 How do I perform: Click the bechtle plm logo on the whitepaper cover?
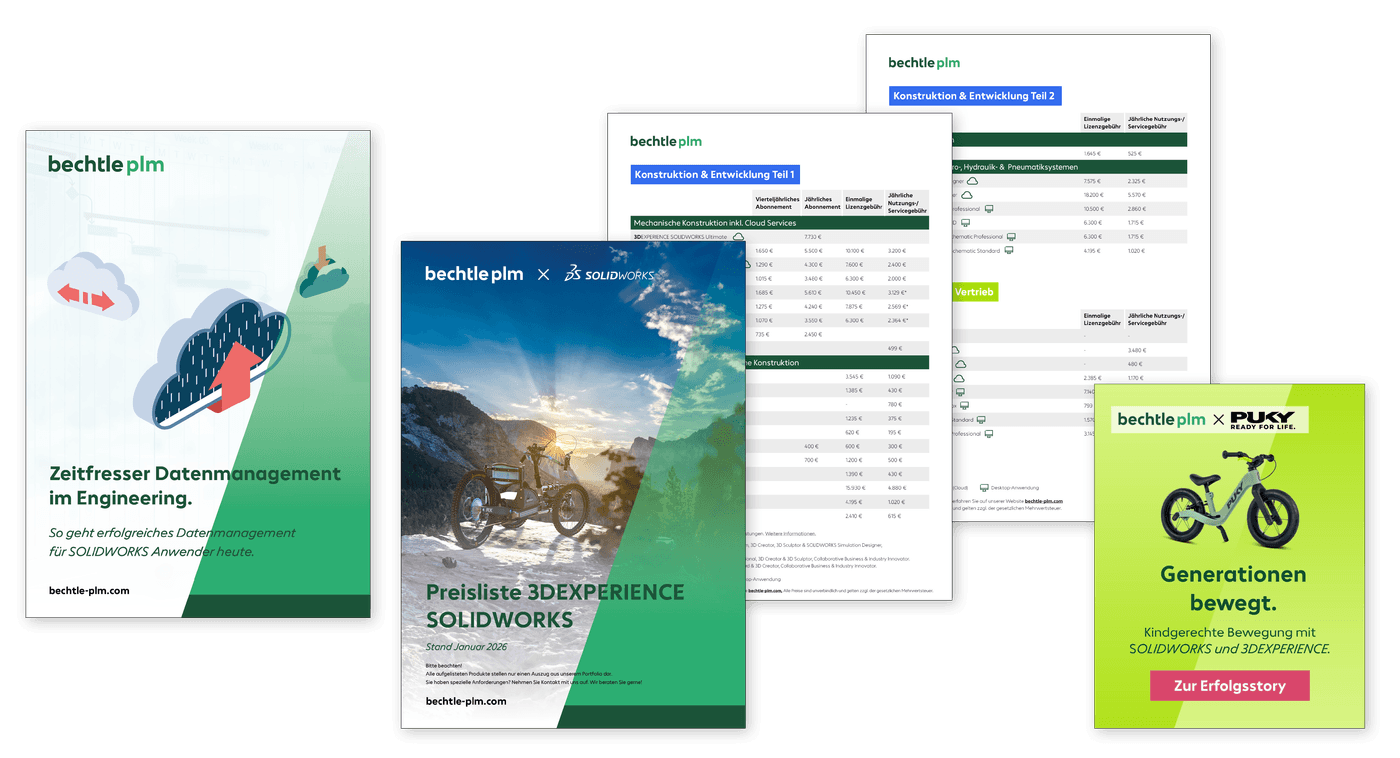pos(106,164)
